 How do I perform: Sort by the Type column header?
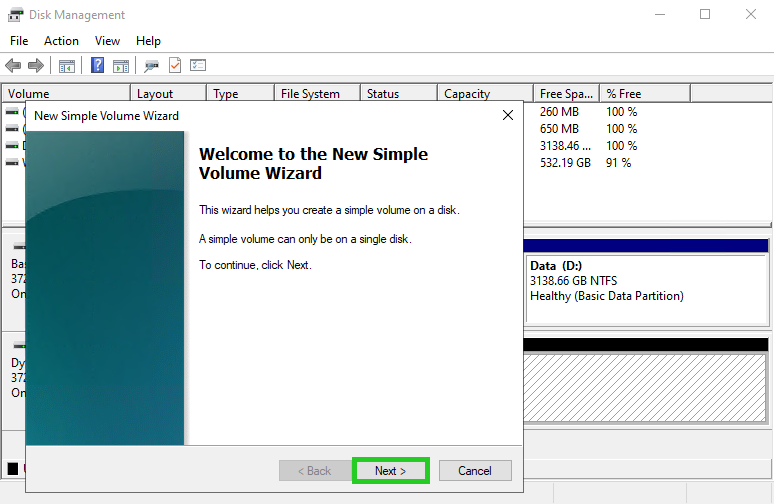(240, 93)
